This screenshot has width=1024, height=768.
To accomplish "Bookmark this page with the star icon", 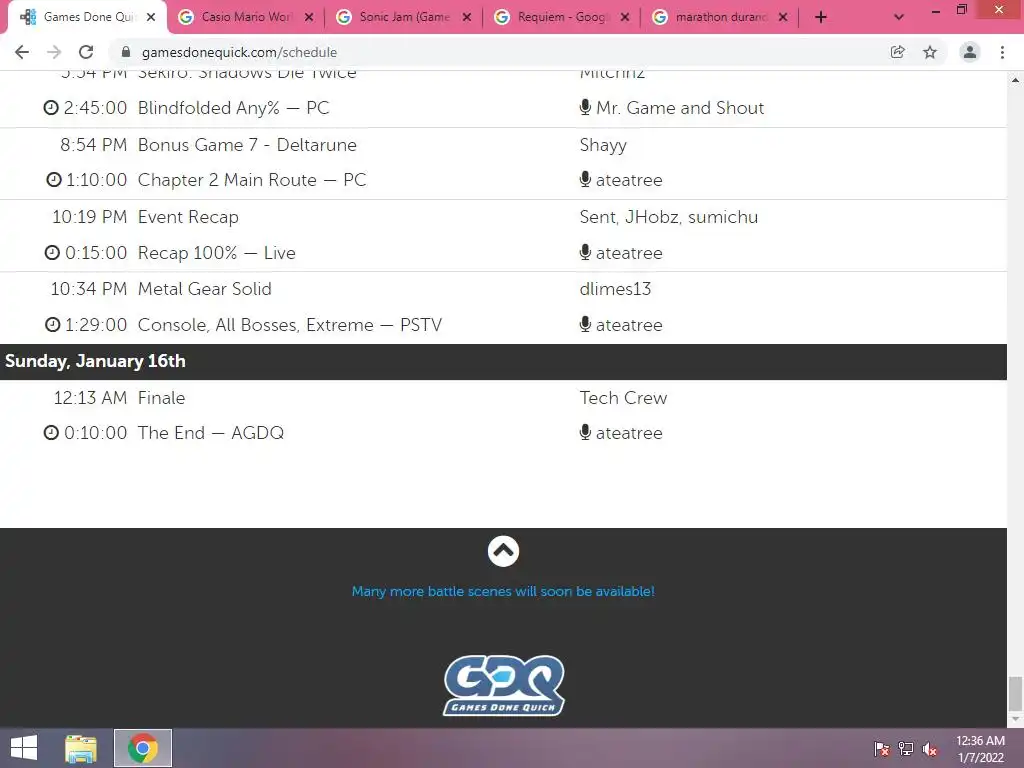I will (930, 52).
